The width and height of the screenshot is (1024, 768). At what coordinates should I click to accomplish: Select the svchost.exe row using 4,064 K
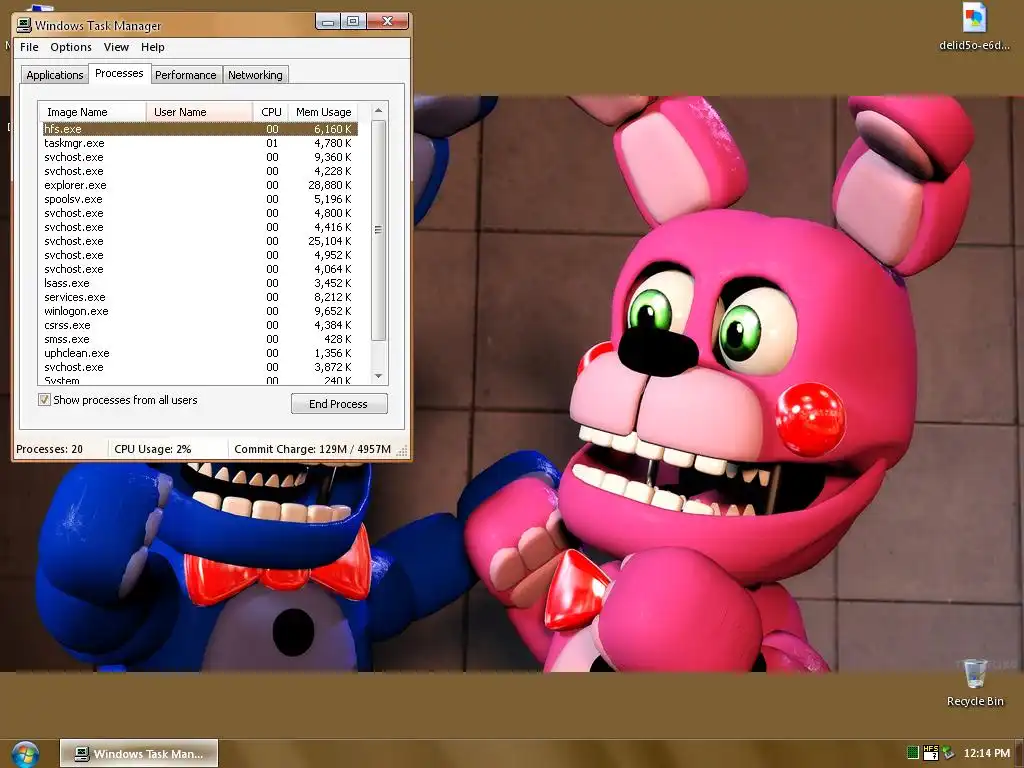[x=200, y=269]
